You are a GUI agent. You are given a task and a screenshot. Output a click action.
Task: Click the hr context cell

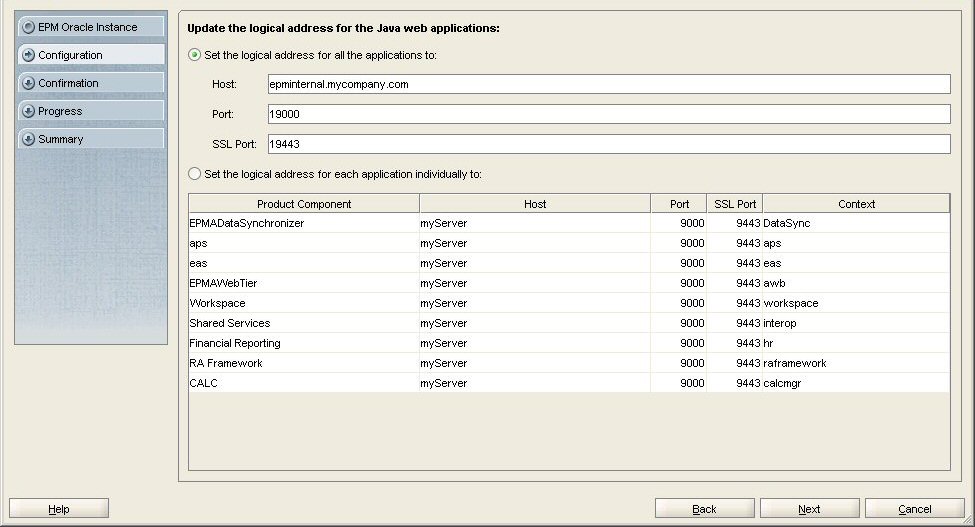pos(856,342)
